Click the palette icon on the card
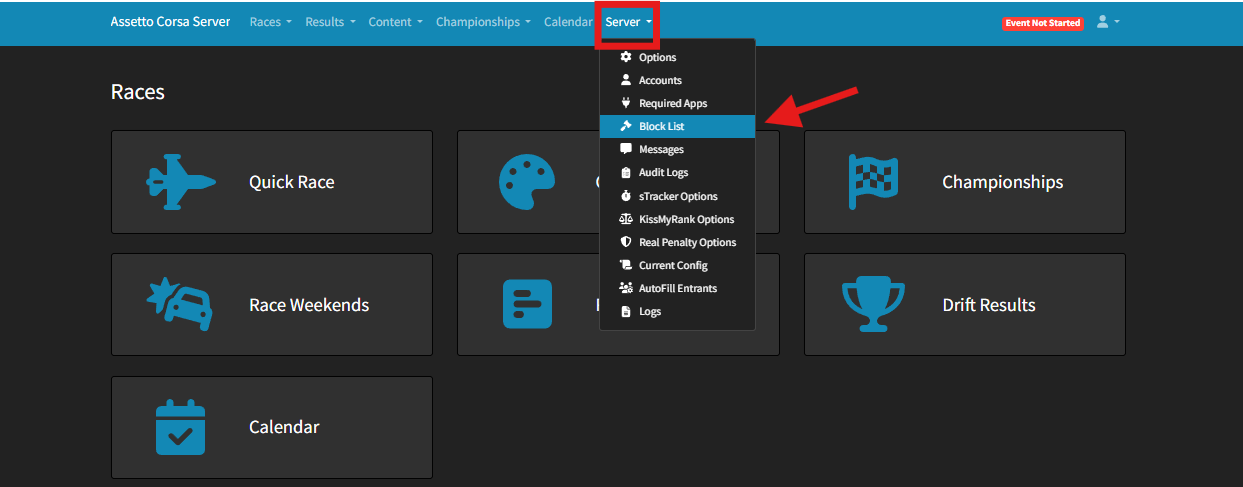 click(x=527, y=182)
